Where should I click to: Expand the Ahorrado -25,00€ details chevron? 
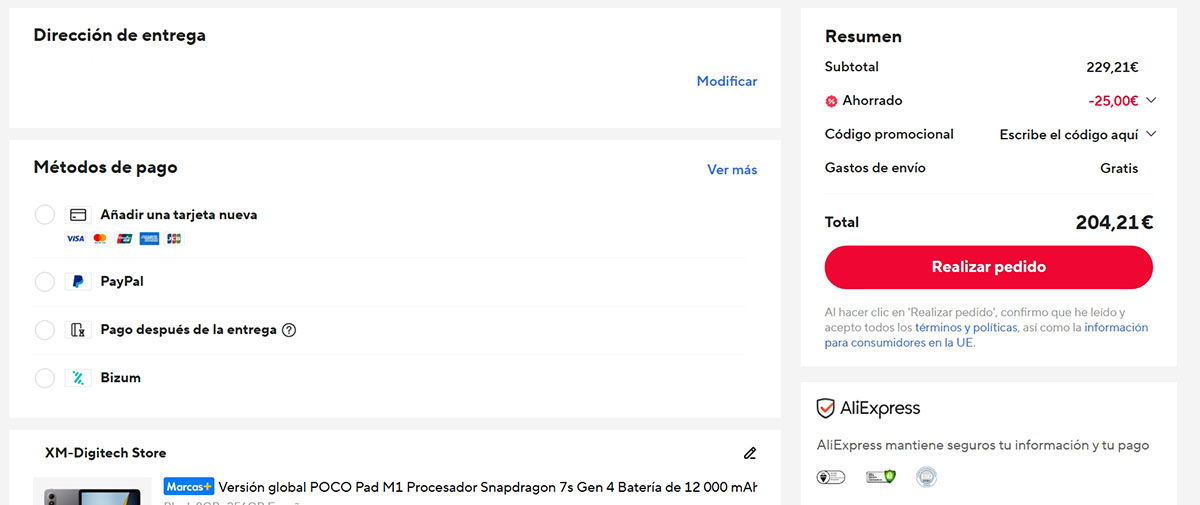1151,100
